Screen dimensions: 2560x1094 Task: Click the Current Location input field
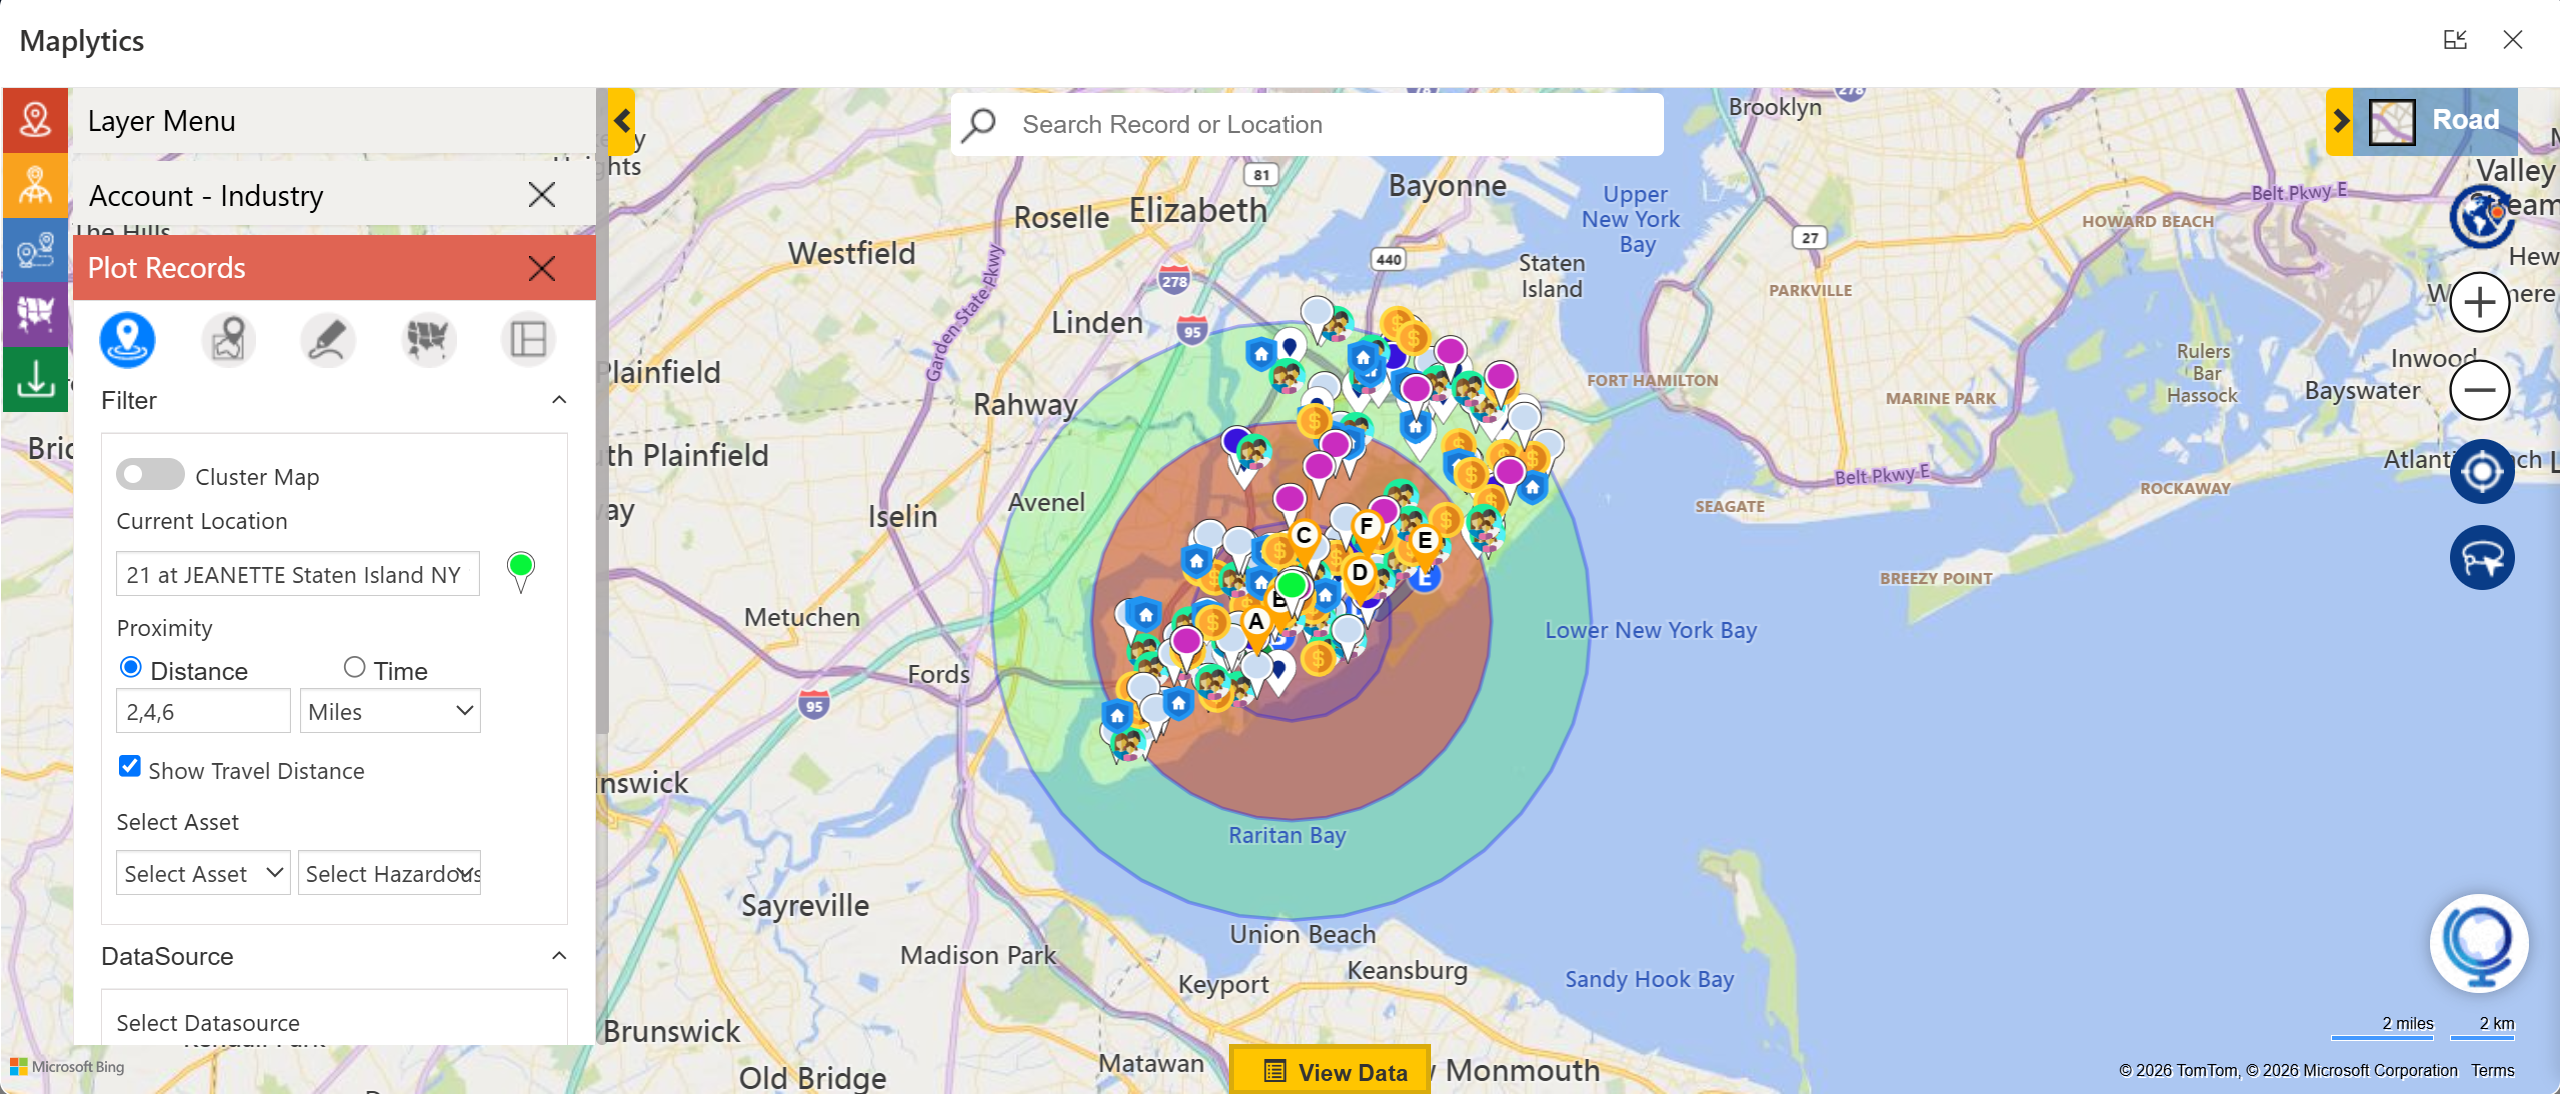click(x=298, y=574)
